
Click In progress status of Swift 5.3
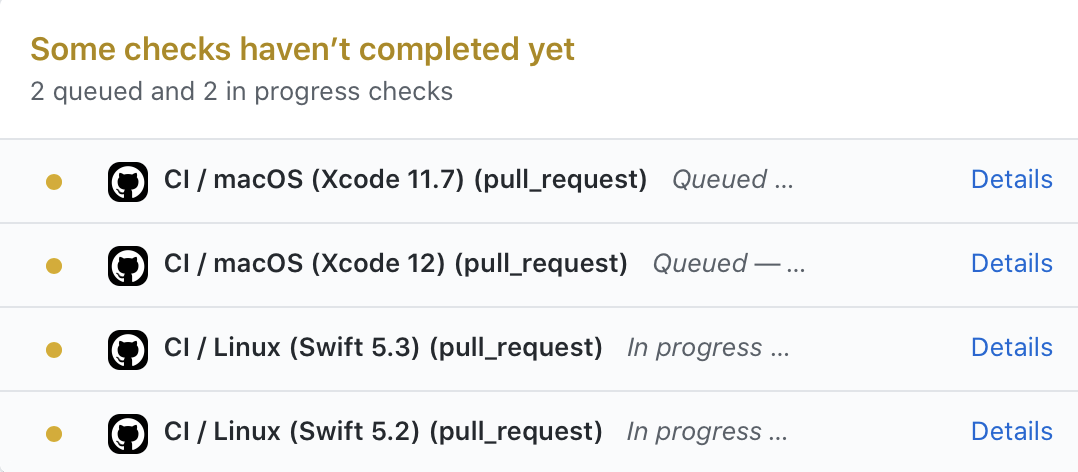708,348
